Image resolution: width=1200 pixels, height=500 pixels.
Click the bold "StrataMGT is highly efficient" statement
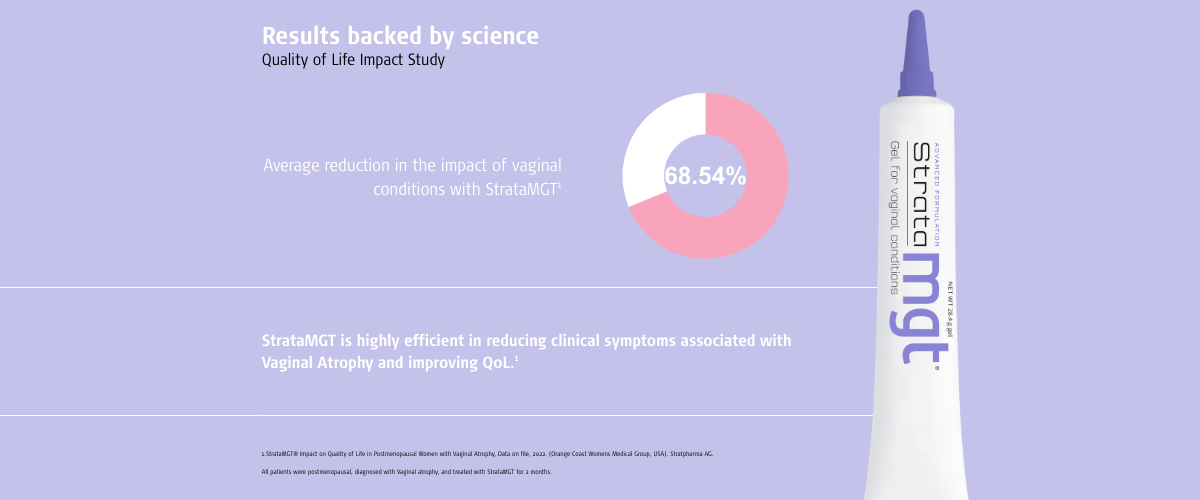(x=526, y=341)
